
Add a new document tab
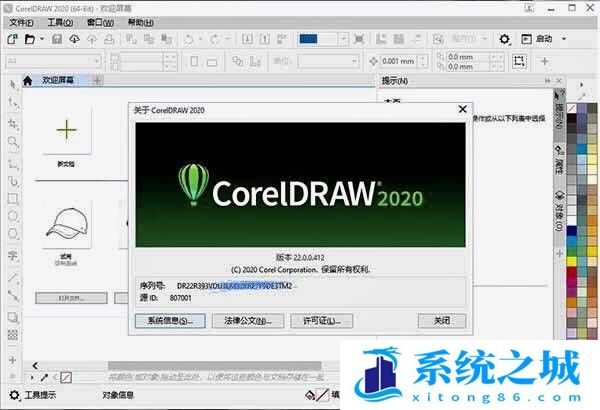coord(98,80)
